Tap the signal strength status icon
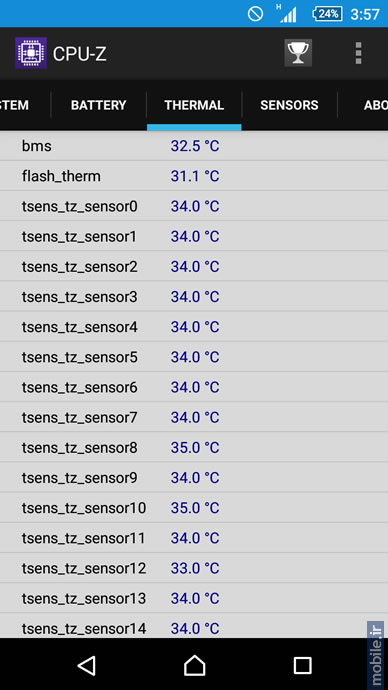Image resolution: width=388 pixels, height=690 pixels. click(x=286, y=13)
